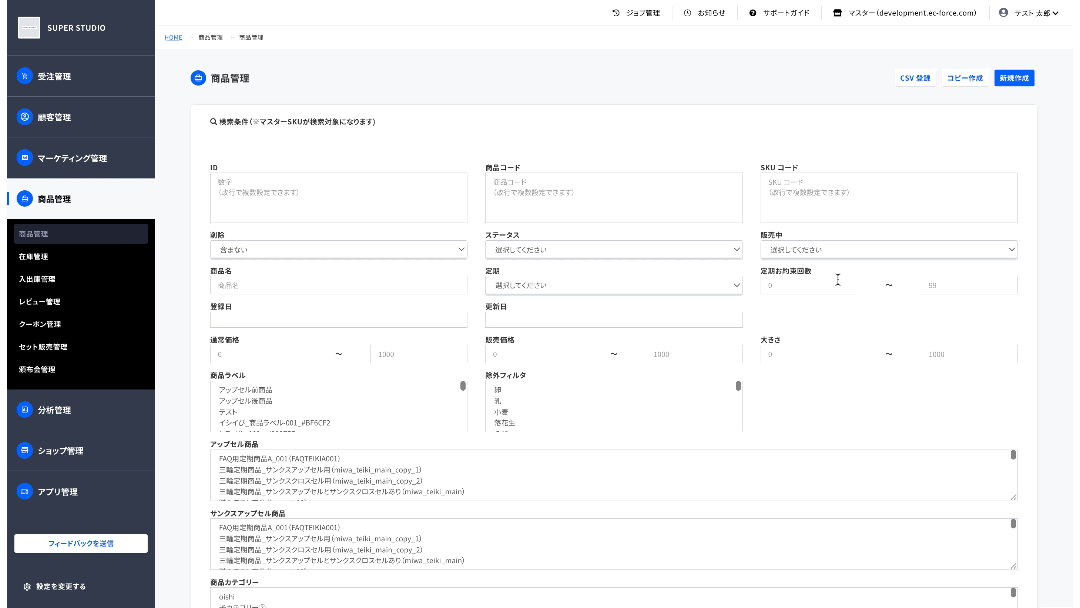Click the フィードバックを送信 button
This screenshot has height=608, width=1080.
point(81,543)
